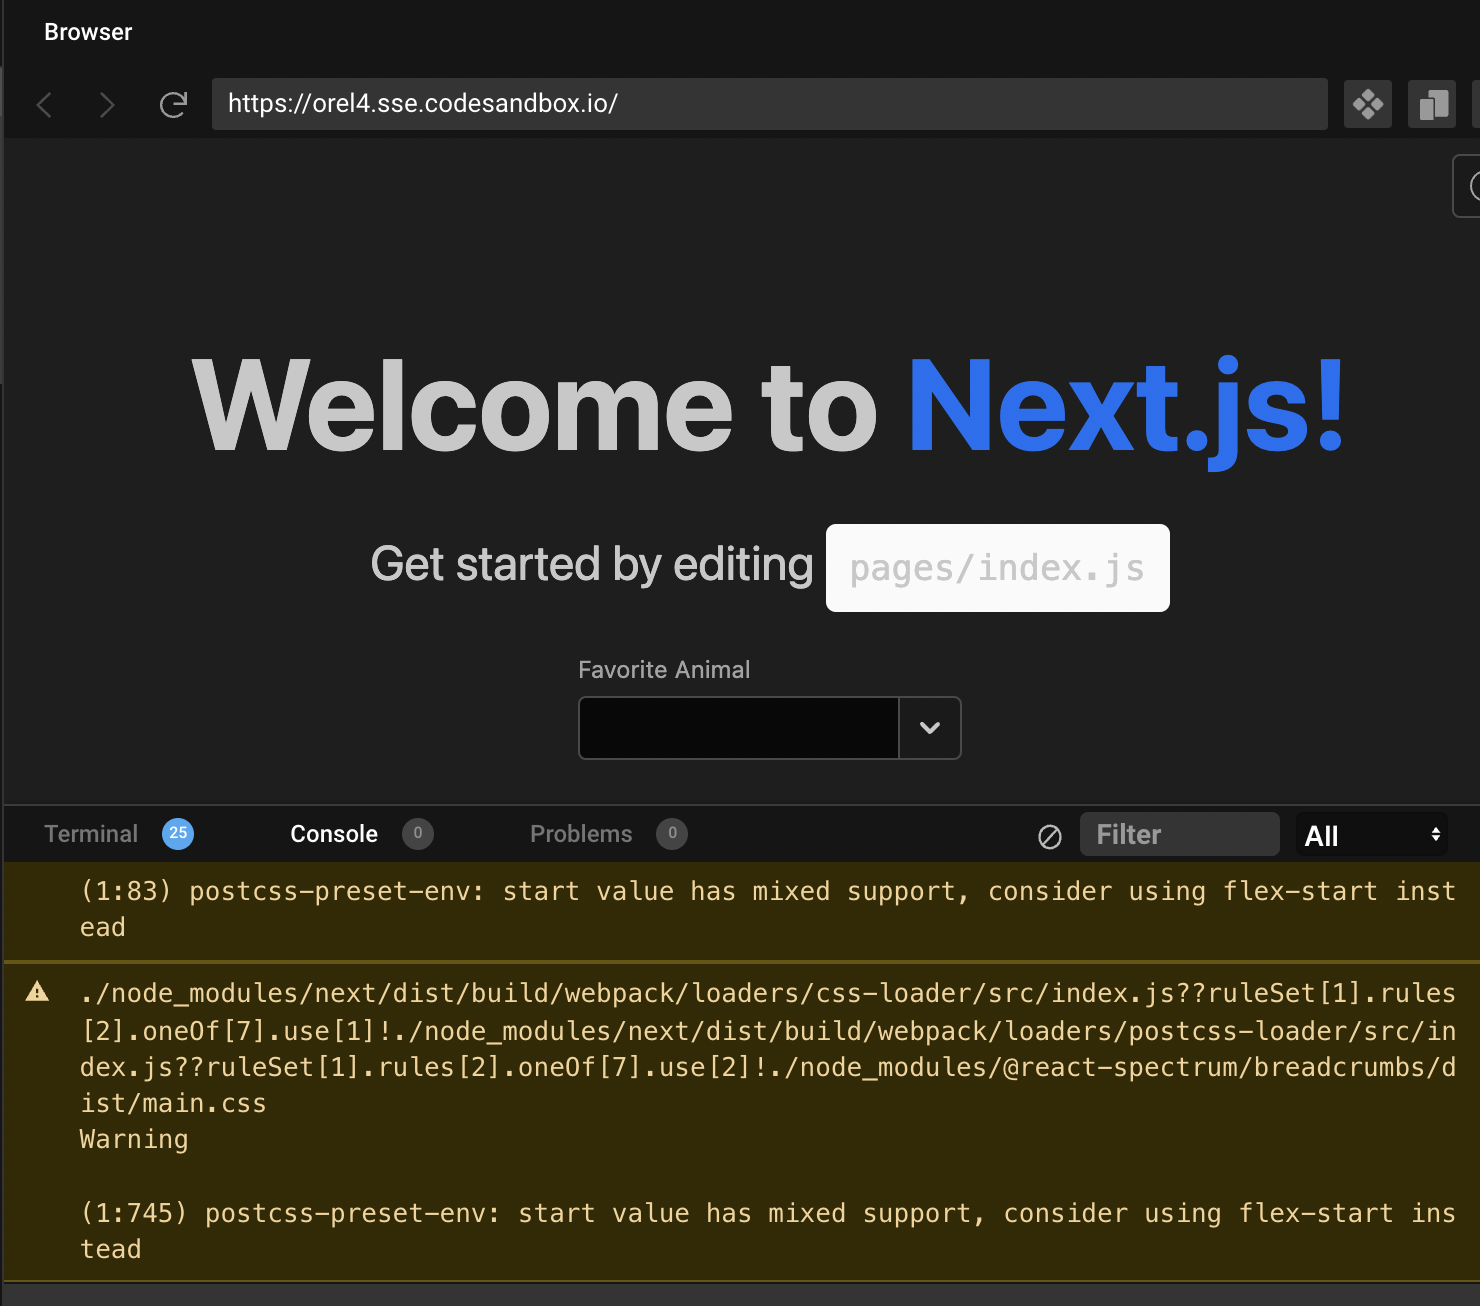1480x1306 pixels.
Task: Reload the current page
Action: tap(173, 104)
